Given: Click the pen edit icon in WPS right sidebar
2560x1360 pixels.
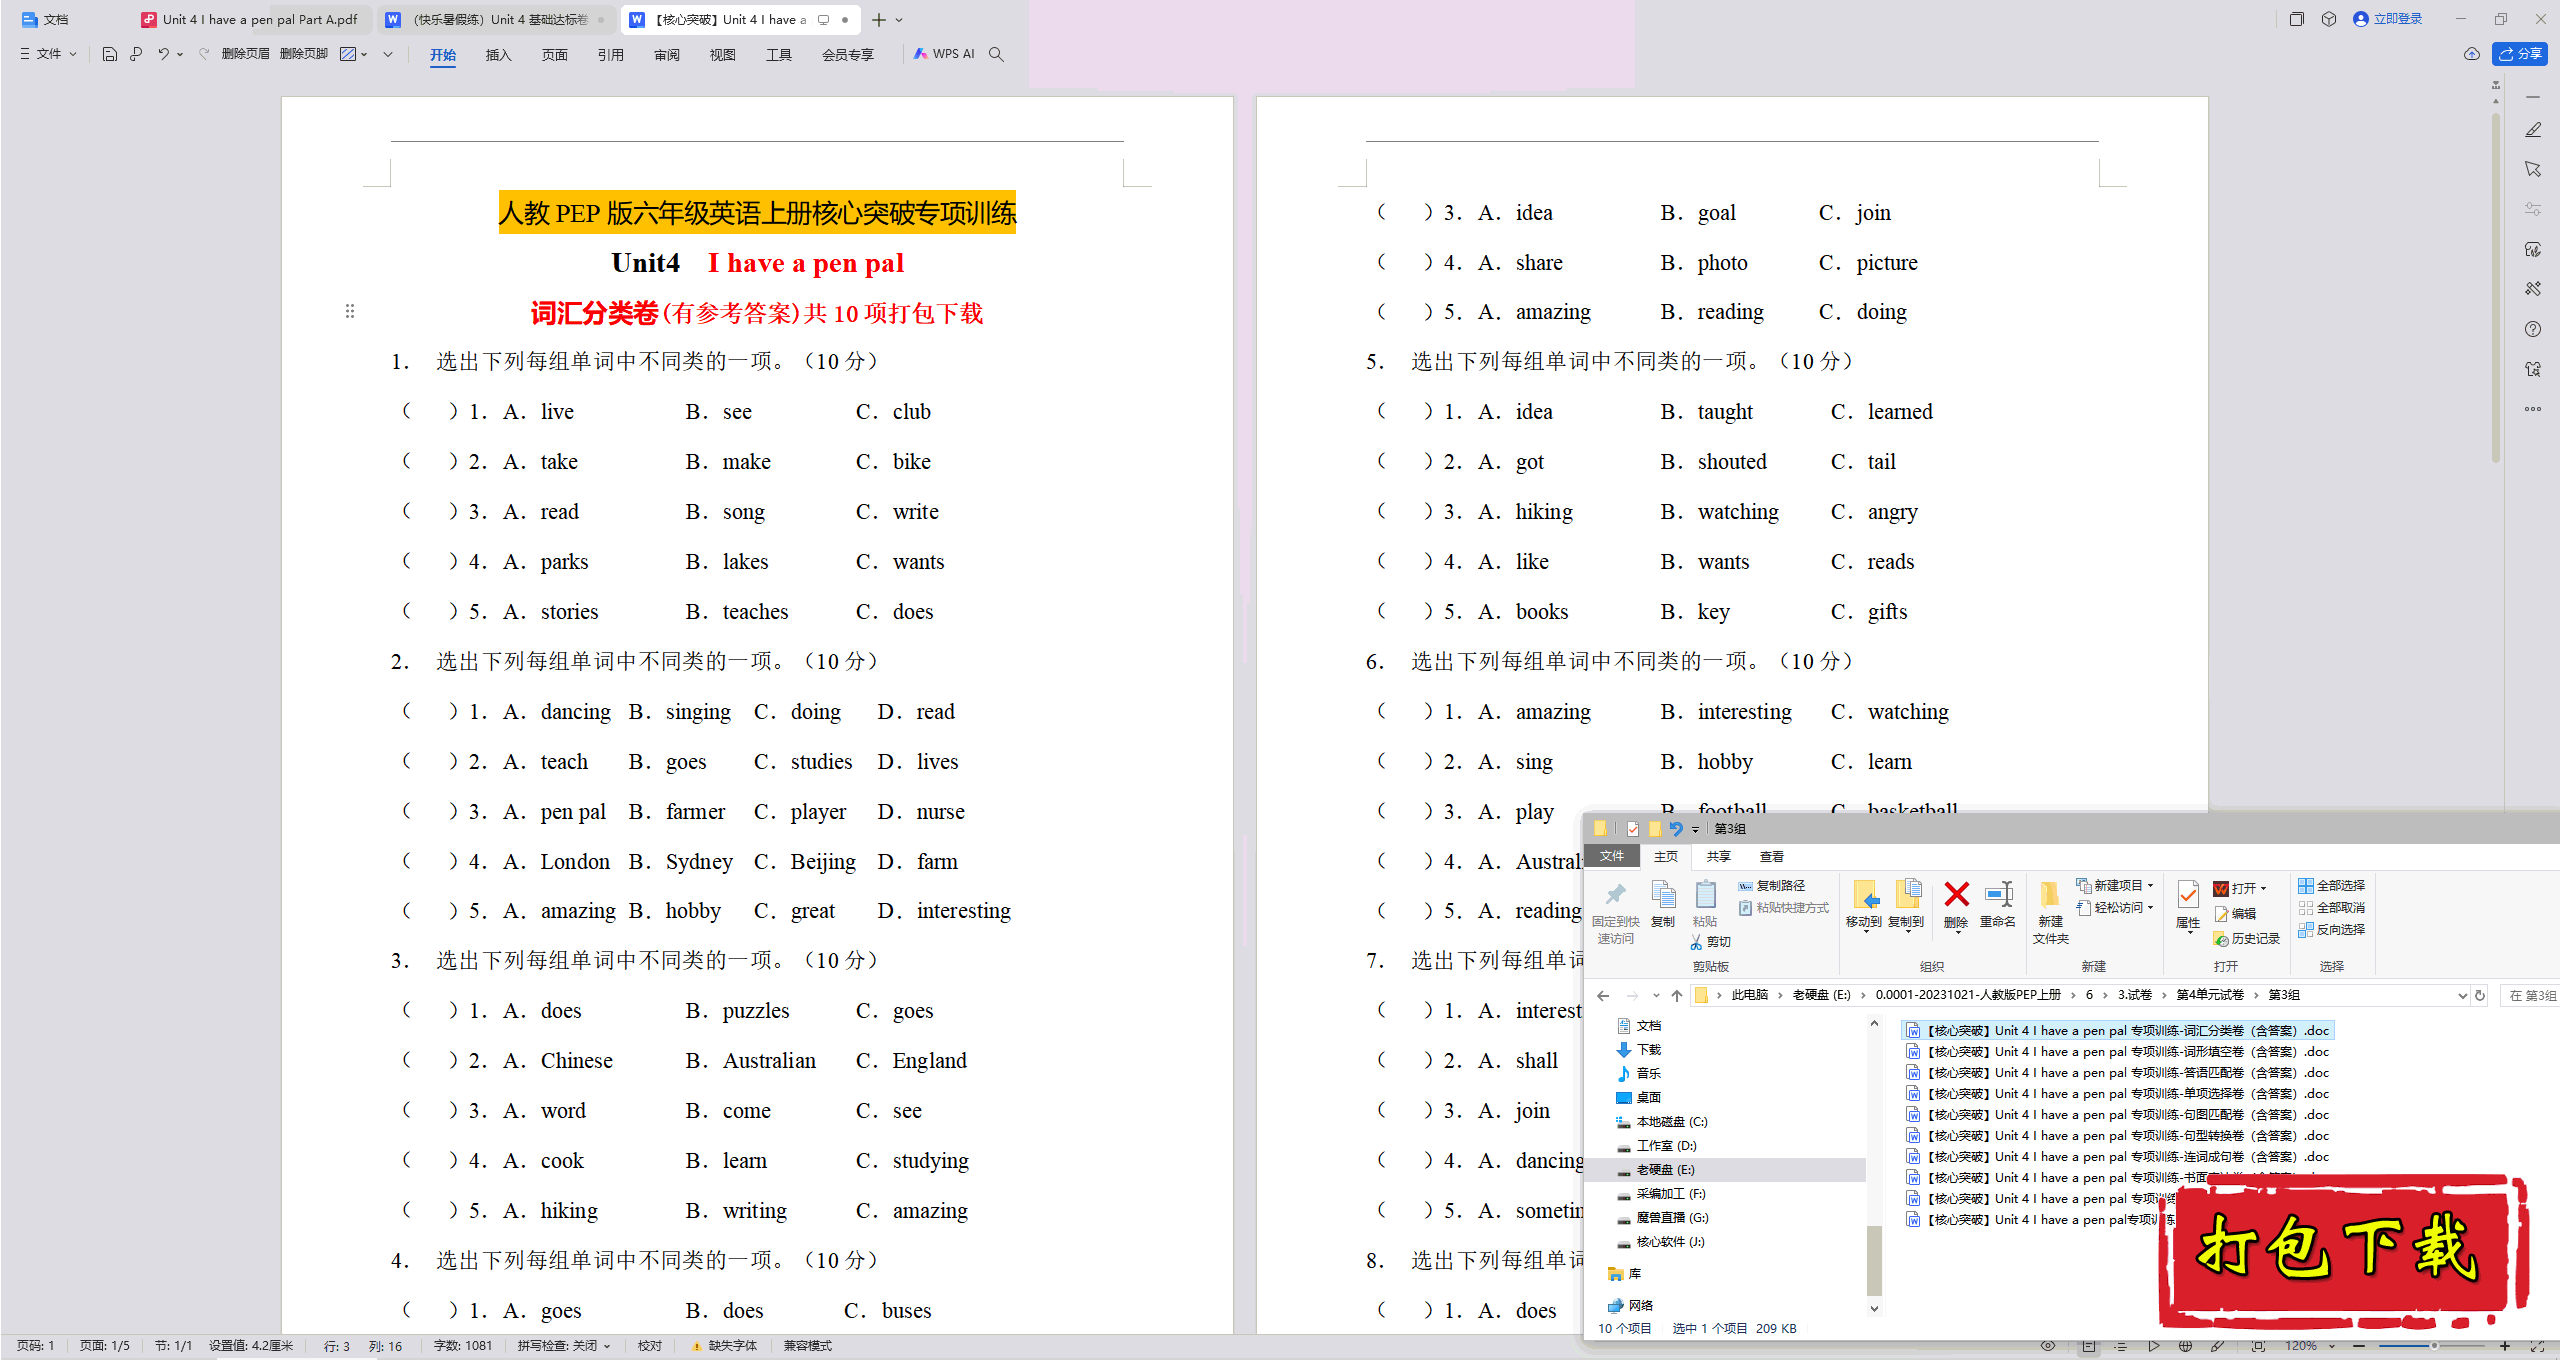Looking at the screenshot, I should pyautogui.click(x=2533, y=130).
